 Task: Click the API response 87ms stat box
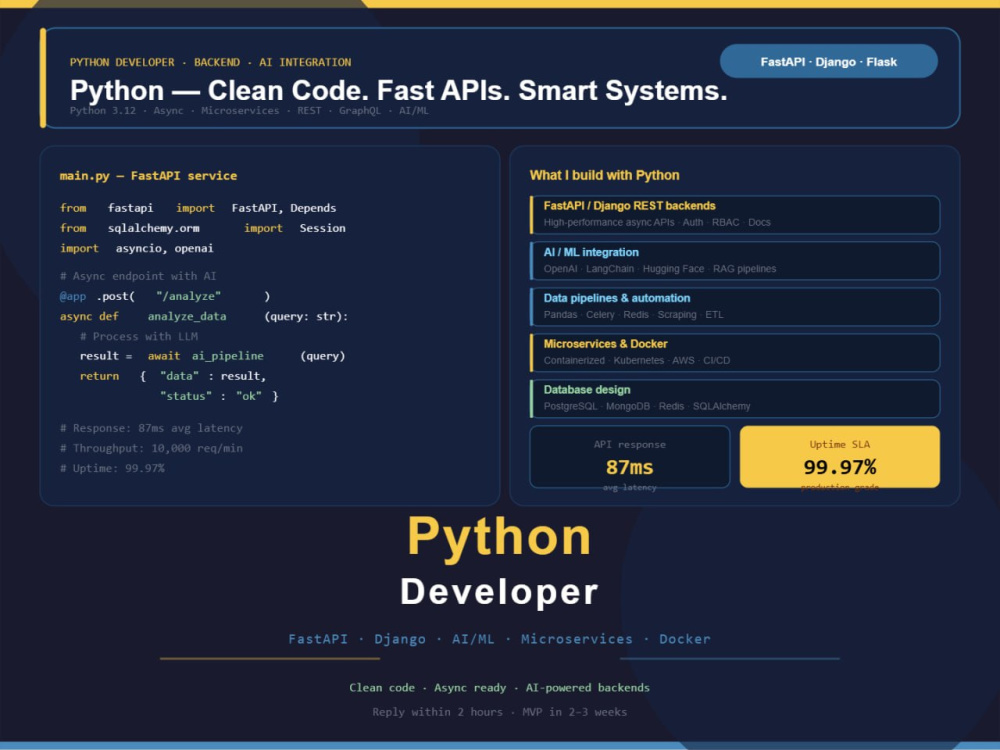pos(629,457)
